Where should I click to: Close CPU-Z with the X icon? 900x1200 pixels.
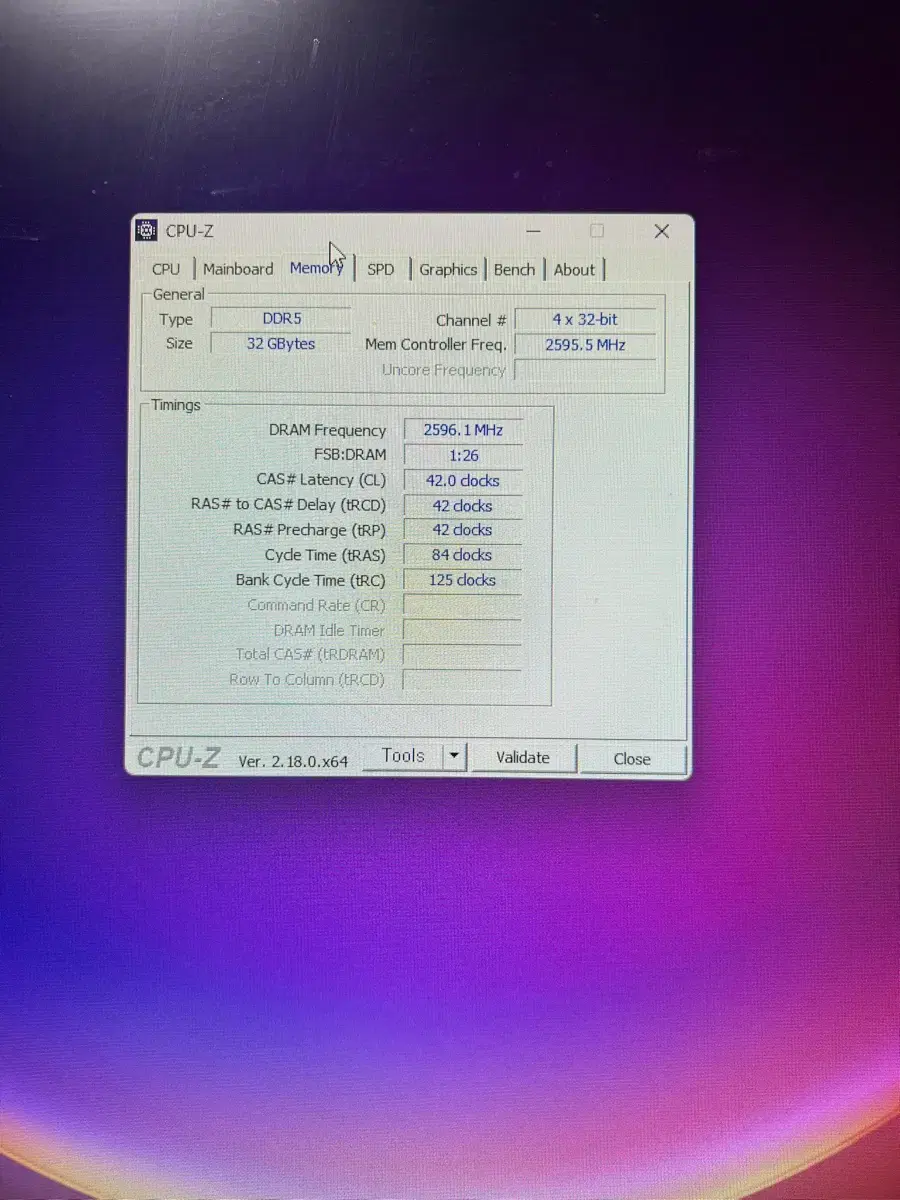click(x=661, y=231)
